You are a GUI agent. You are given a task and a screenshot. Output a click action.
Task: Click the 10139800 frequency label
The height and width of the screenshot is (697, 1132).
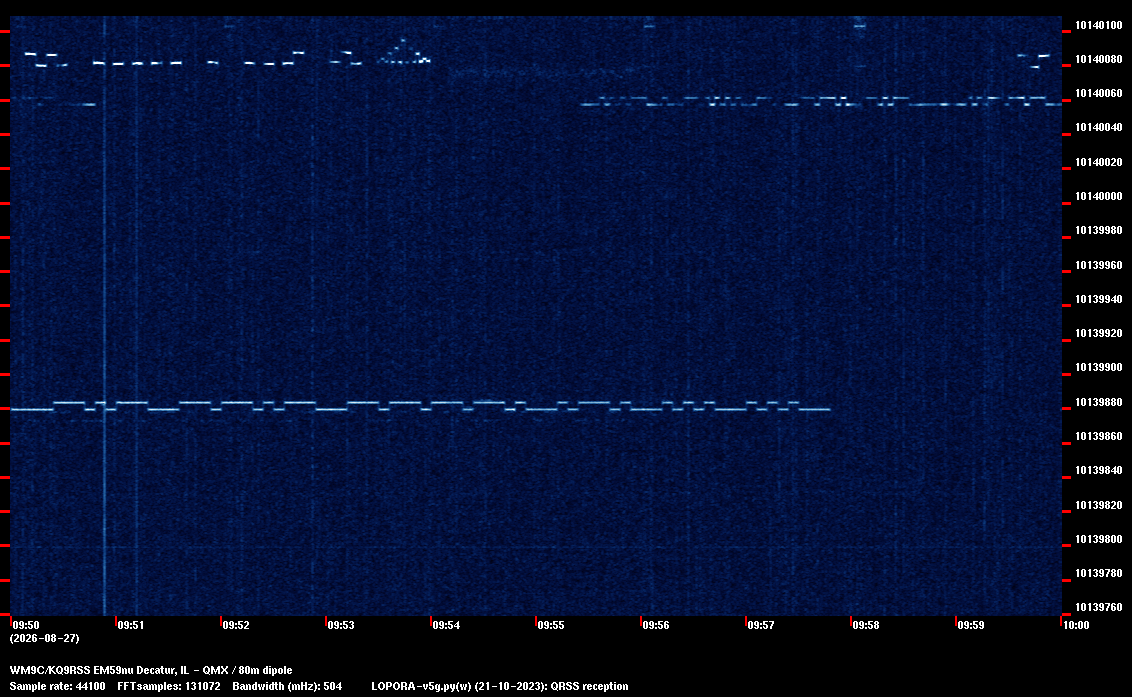[1098, 539]
